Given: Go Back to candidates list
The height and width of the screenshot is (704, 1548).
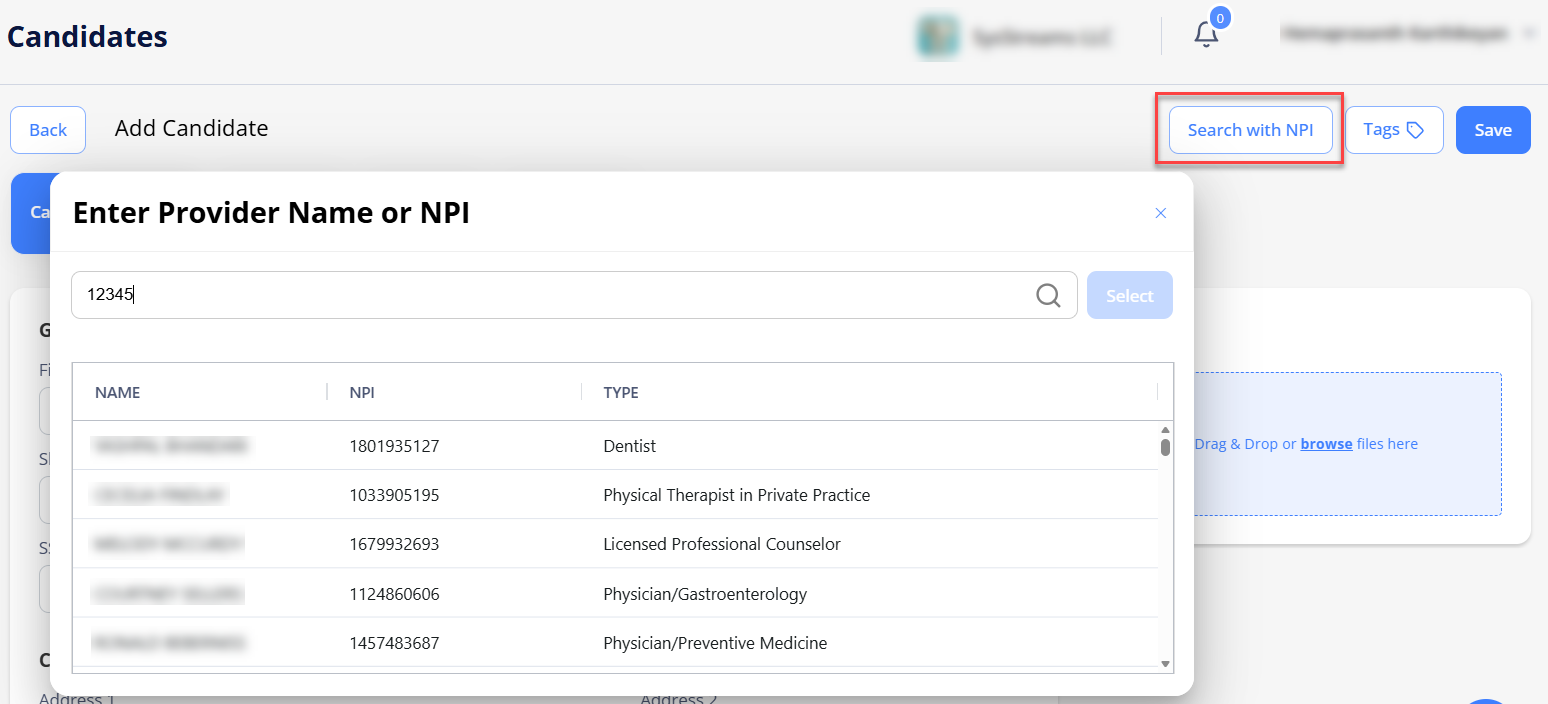Looking at the screenshot, I should pyautogui.click(x=48, y=130).
